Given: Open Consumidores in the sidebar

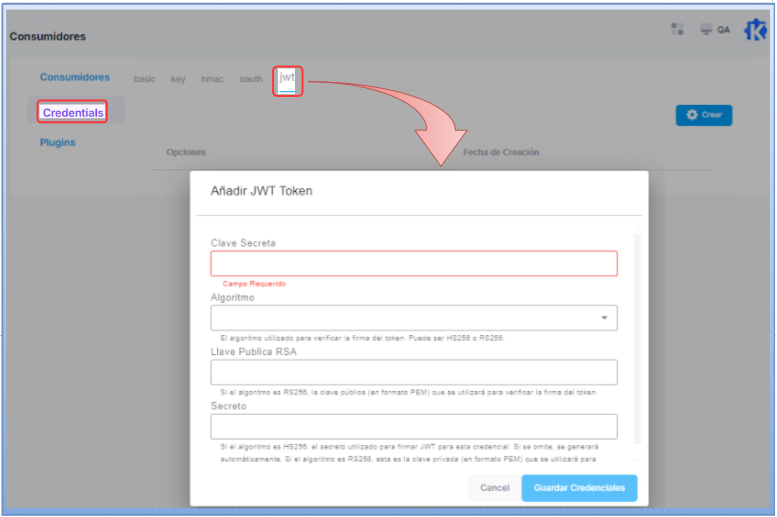Looking at the screenshot, I should [75, 77].
